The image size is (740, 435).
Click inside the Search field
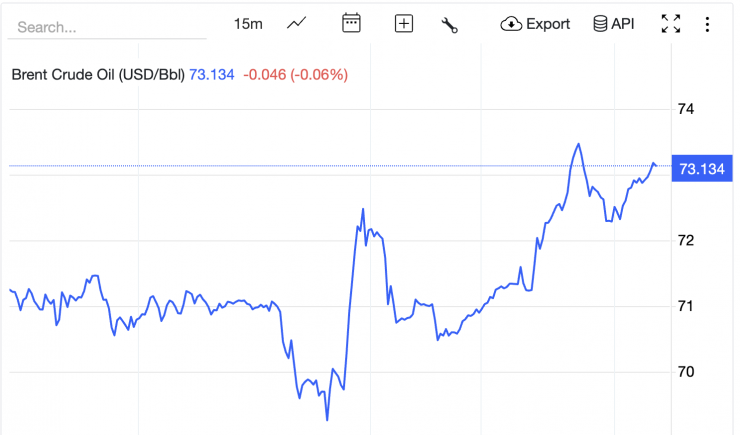click(x=106, y=27)
